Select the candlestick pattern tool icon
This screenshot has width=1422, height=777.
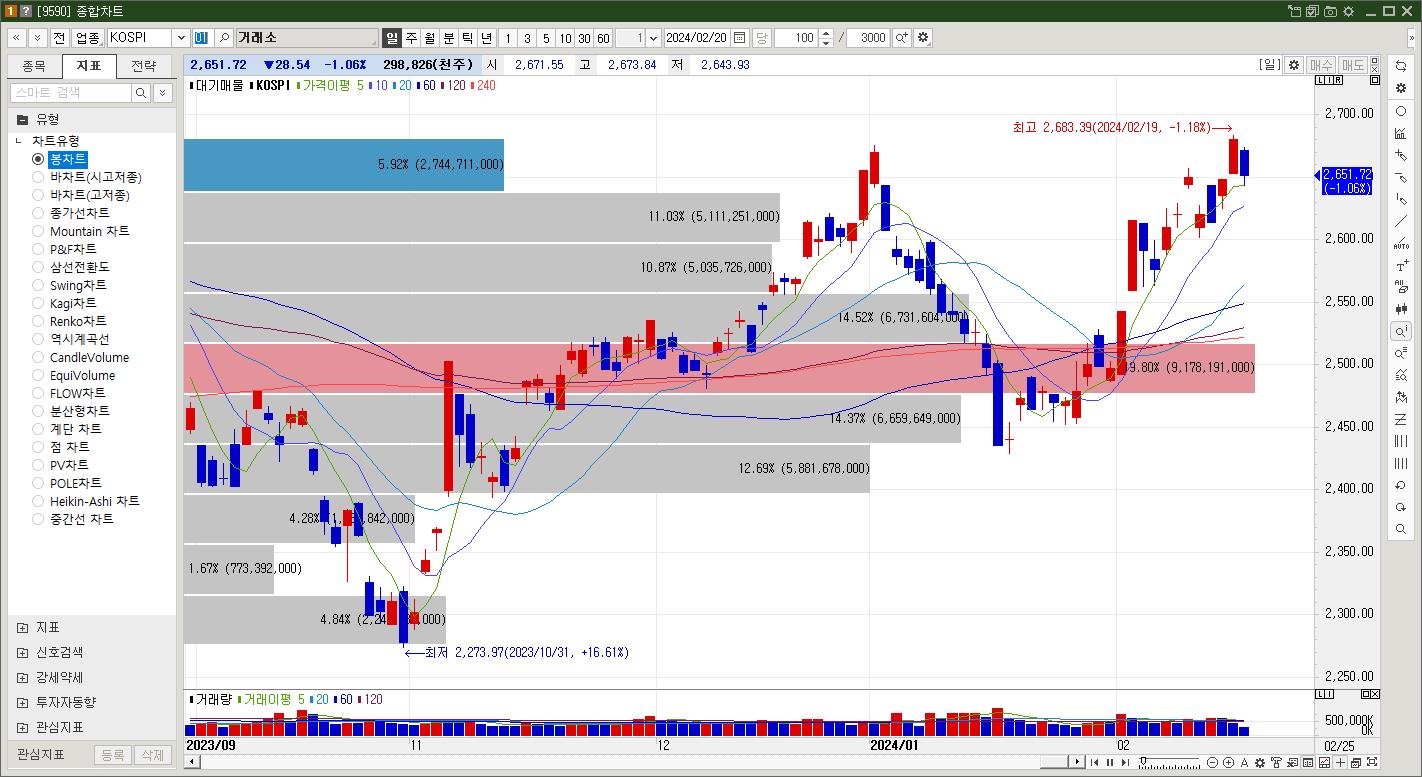[1401, 308]
